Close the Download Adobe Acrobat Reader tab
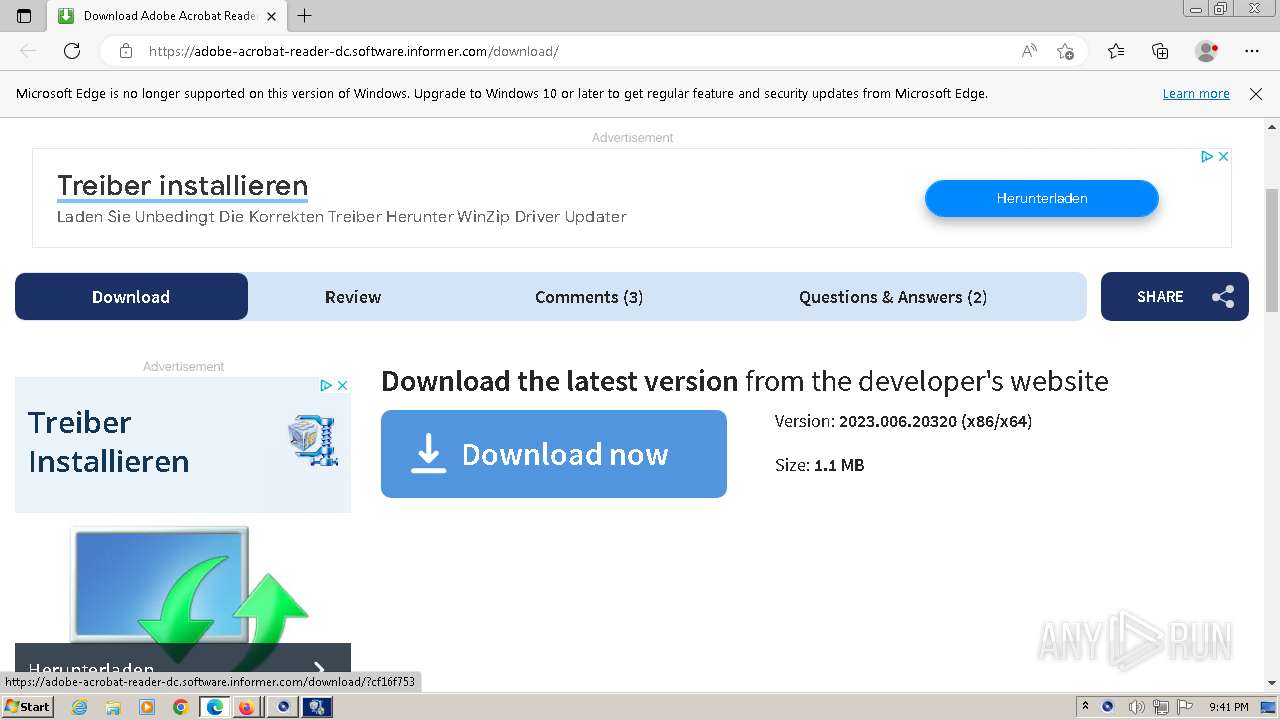This screenshot has width=1280, height=720. [272, 16]
